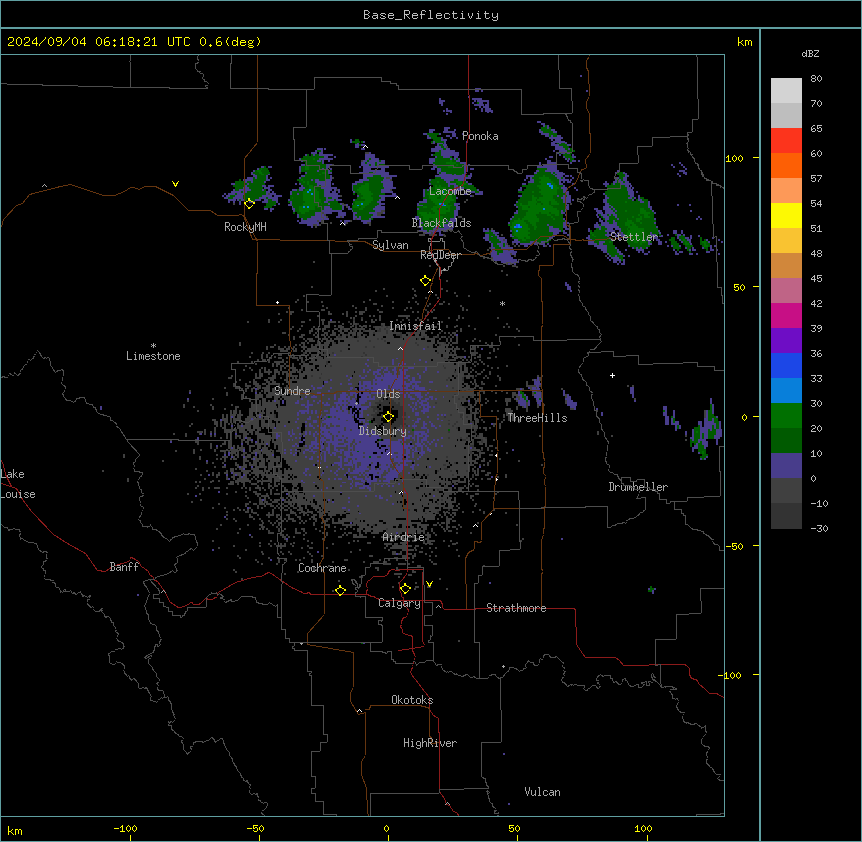Screen dimensions: 862x842
Task: Click the radar site diamond between Olds and Didsbury
Action: tap(388, 417)
